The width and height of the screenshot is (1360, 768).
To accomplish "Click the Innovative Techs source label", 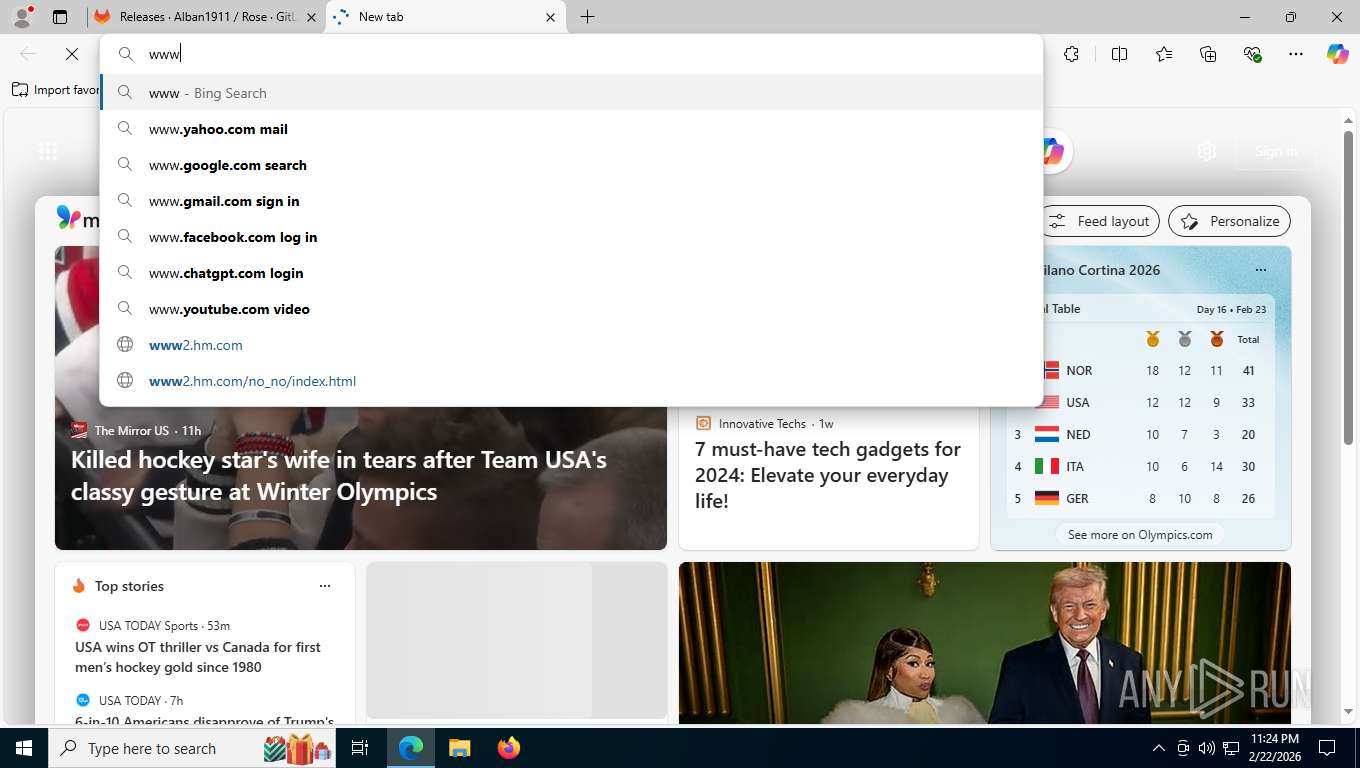I will click(x=762, y=423).
